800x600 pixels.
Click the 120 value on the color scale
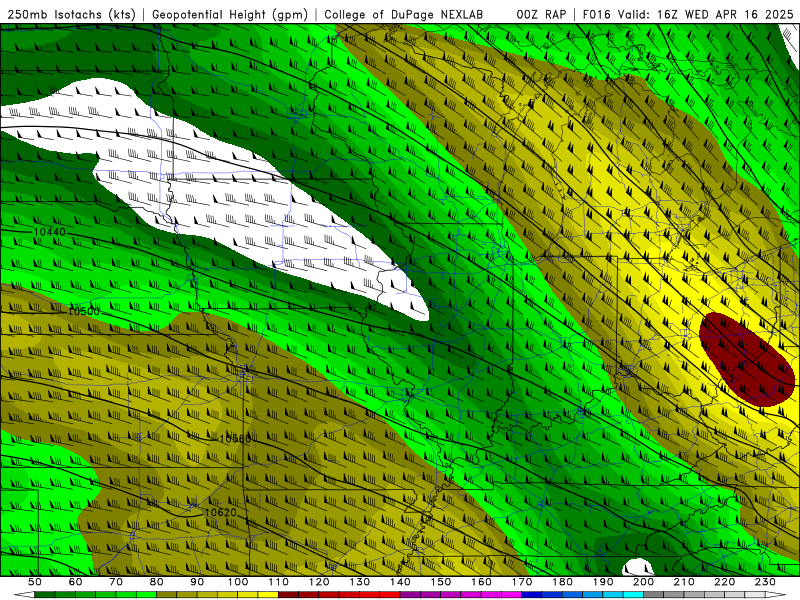click(319, 582)
